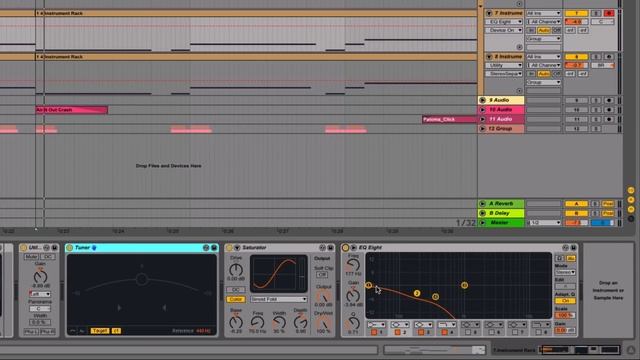
Task: Click EQ Eight Scale value field
Action: point(565,316)
